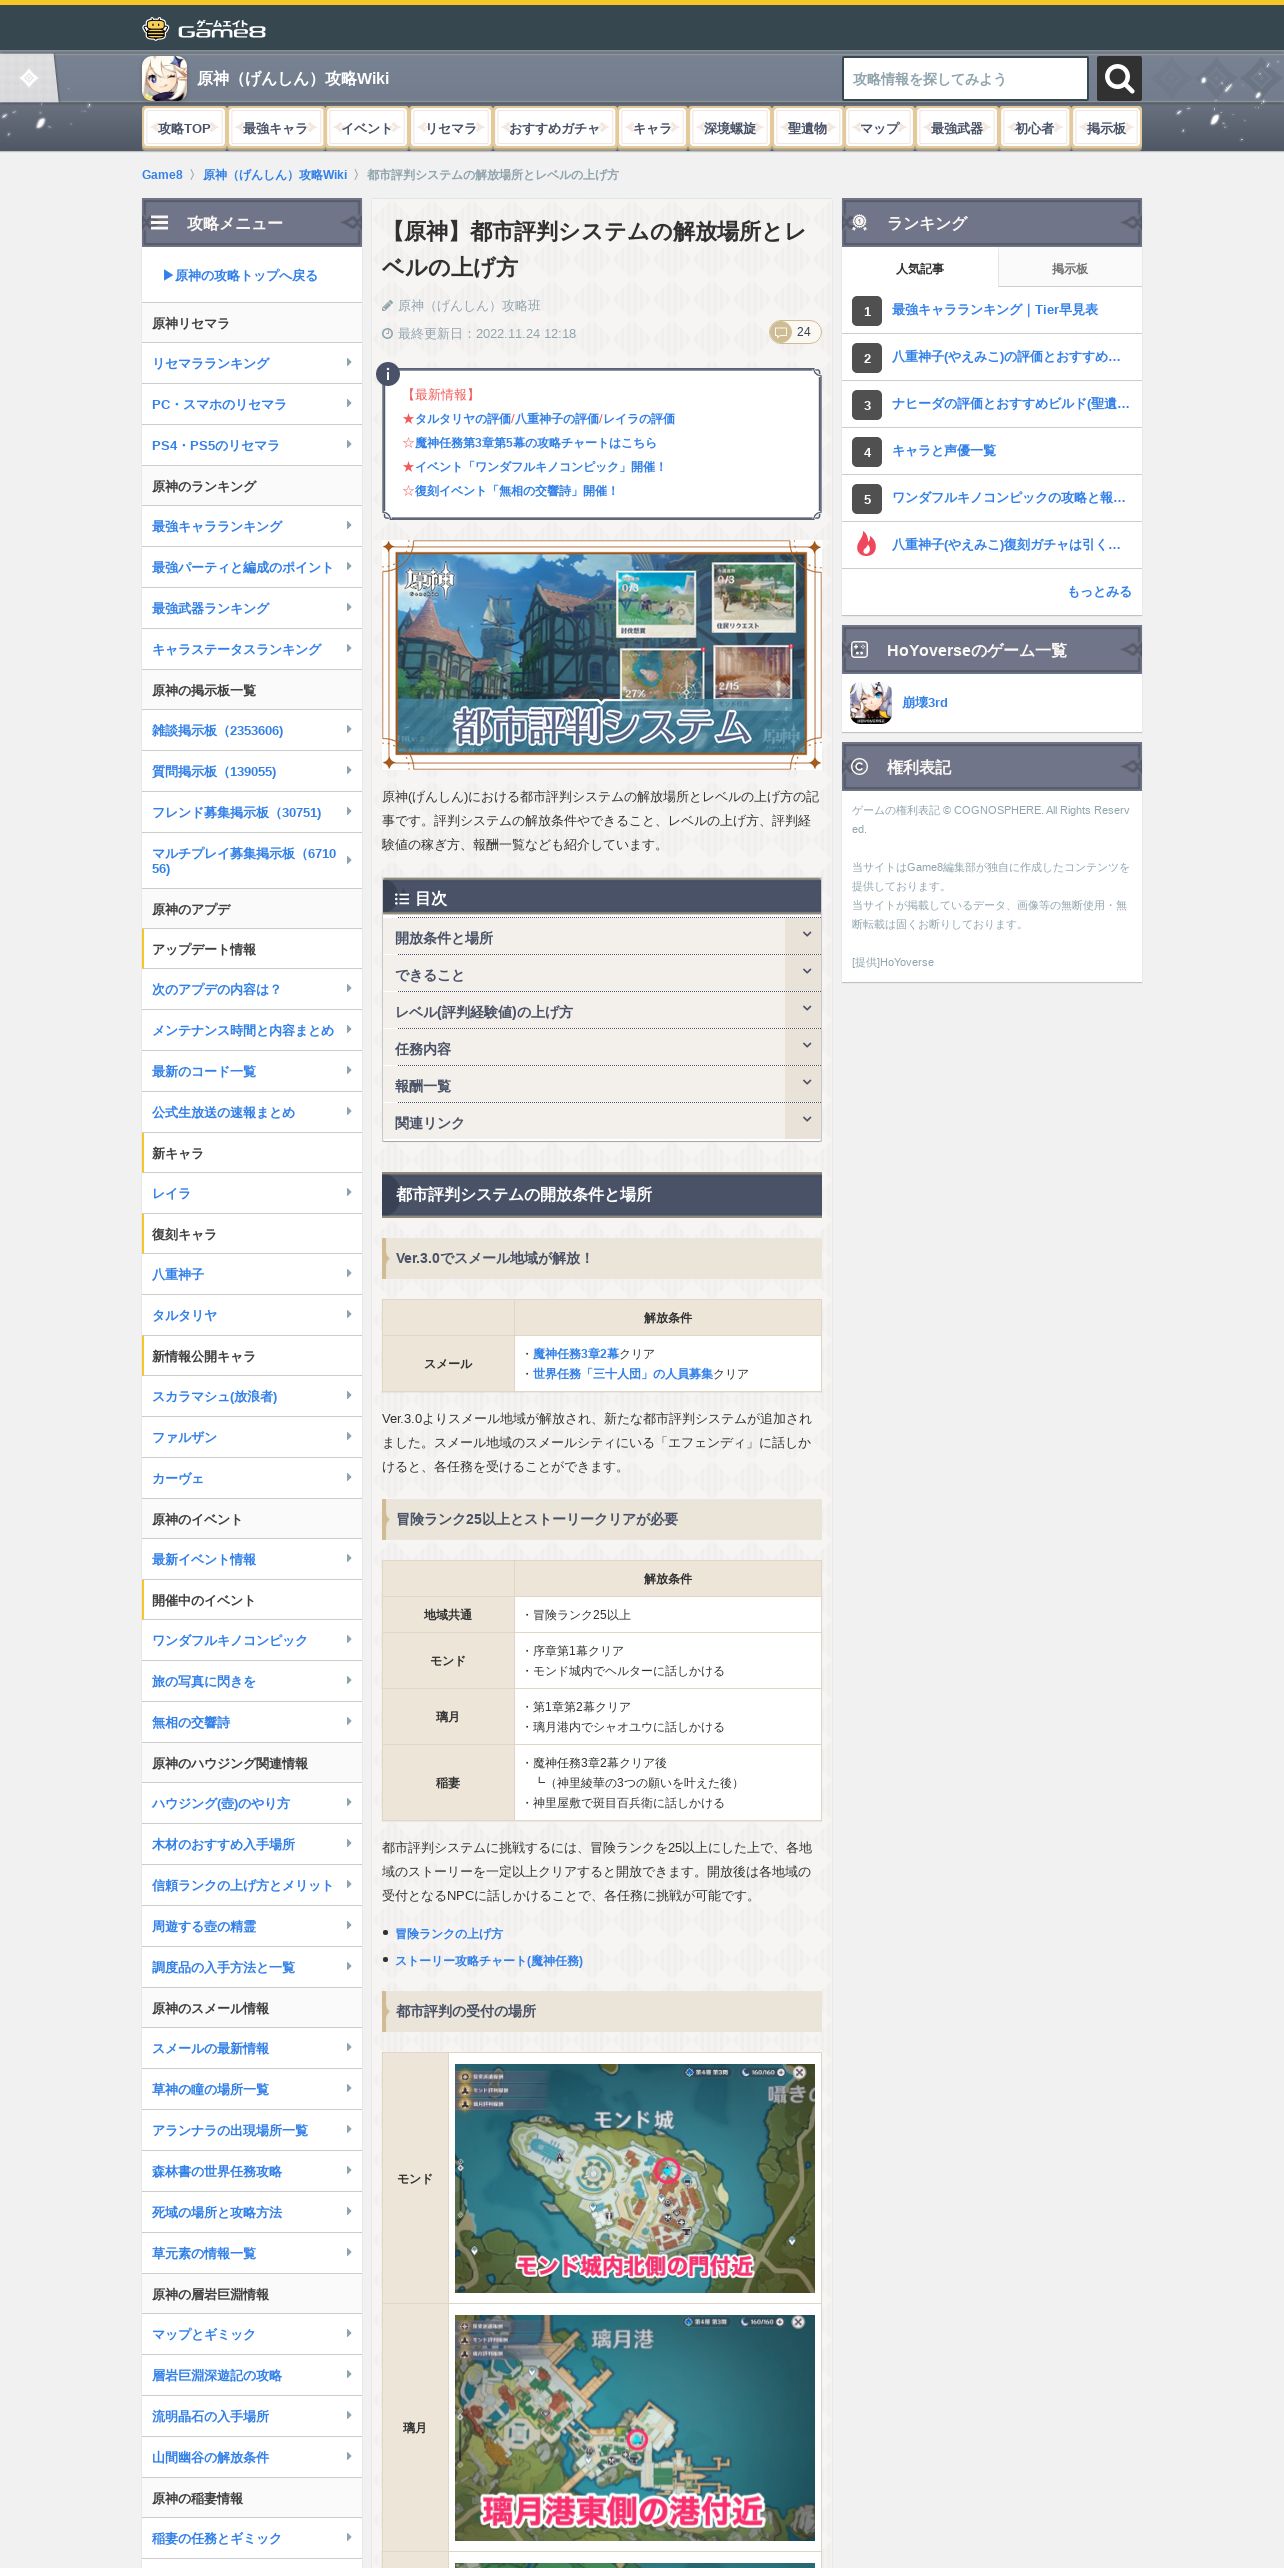Viewport: 1284px width, 2568px height.
Task: Open the comments bubble showing 24
Action: 794,332
